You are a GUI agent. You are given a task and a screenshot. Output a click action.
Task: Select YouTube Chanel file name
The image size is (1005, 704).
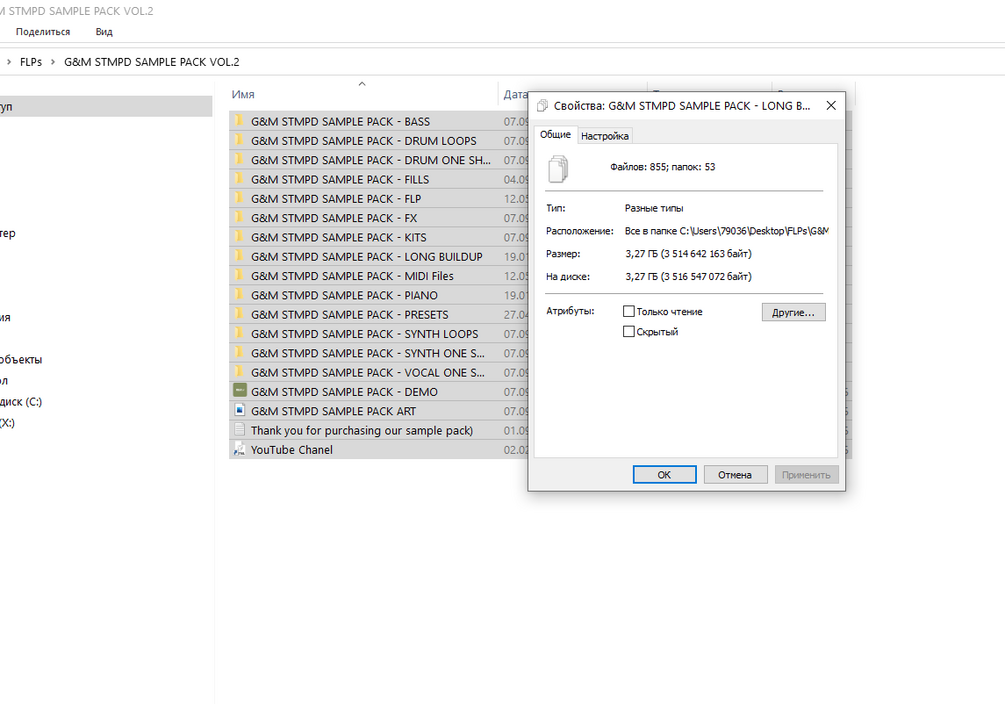292,449
